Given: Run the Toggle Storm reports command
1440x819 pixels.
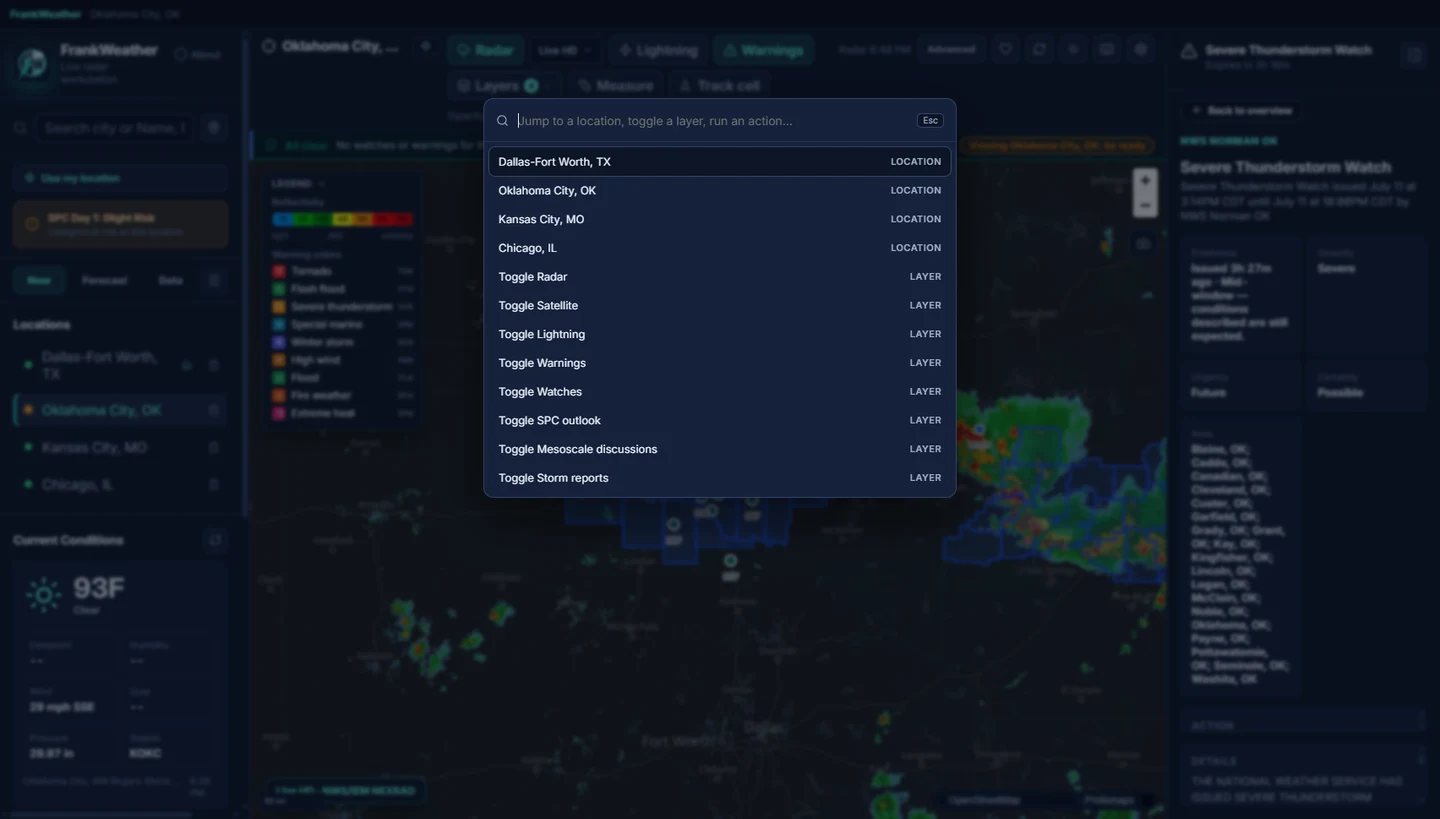Looking at the screenshot, I should (x=719, y=478).
